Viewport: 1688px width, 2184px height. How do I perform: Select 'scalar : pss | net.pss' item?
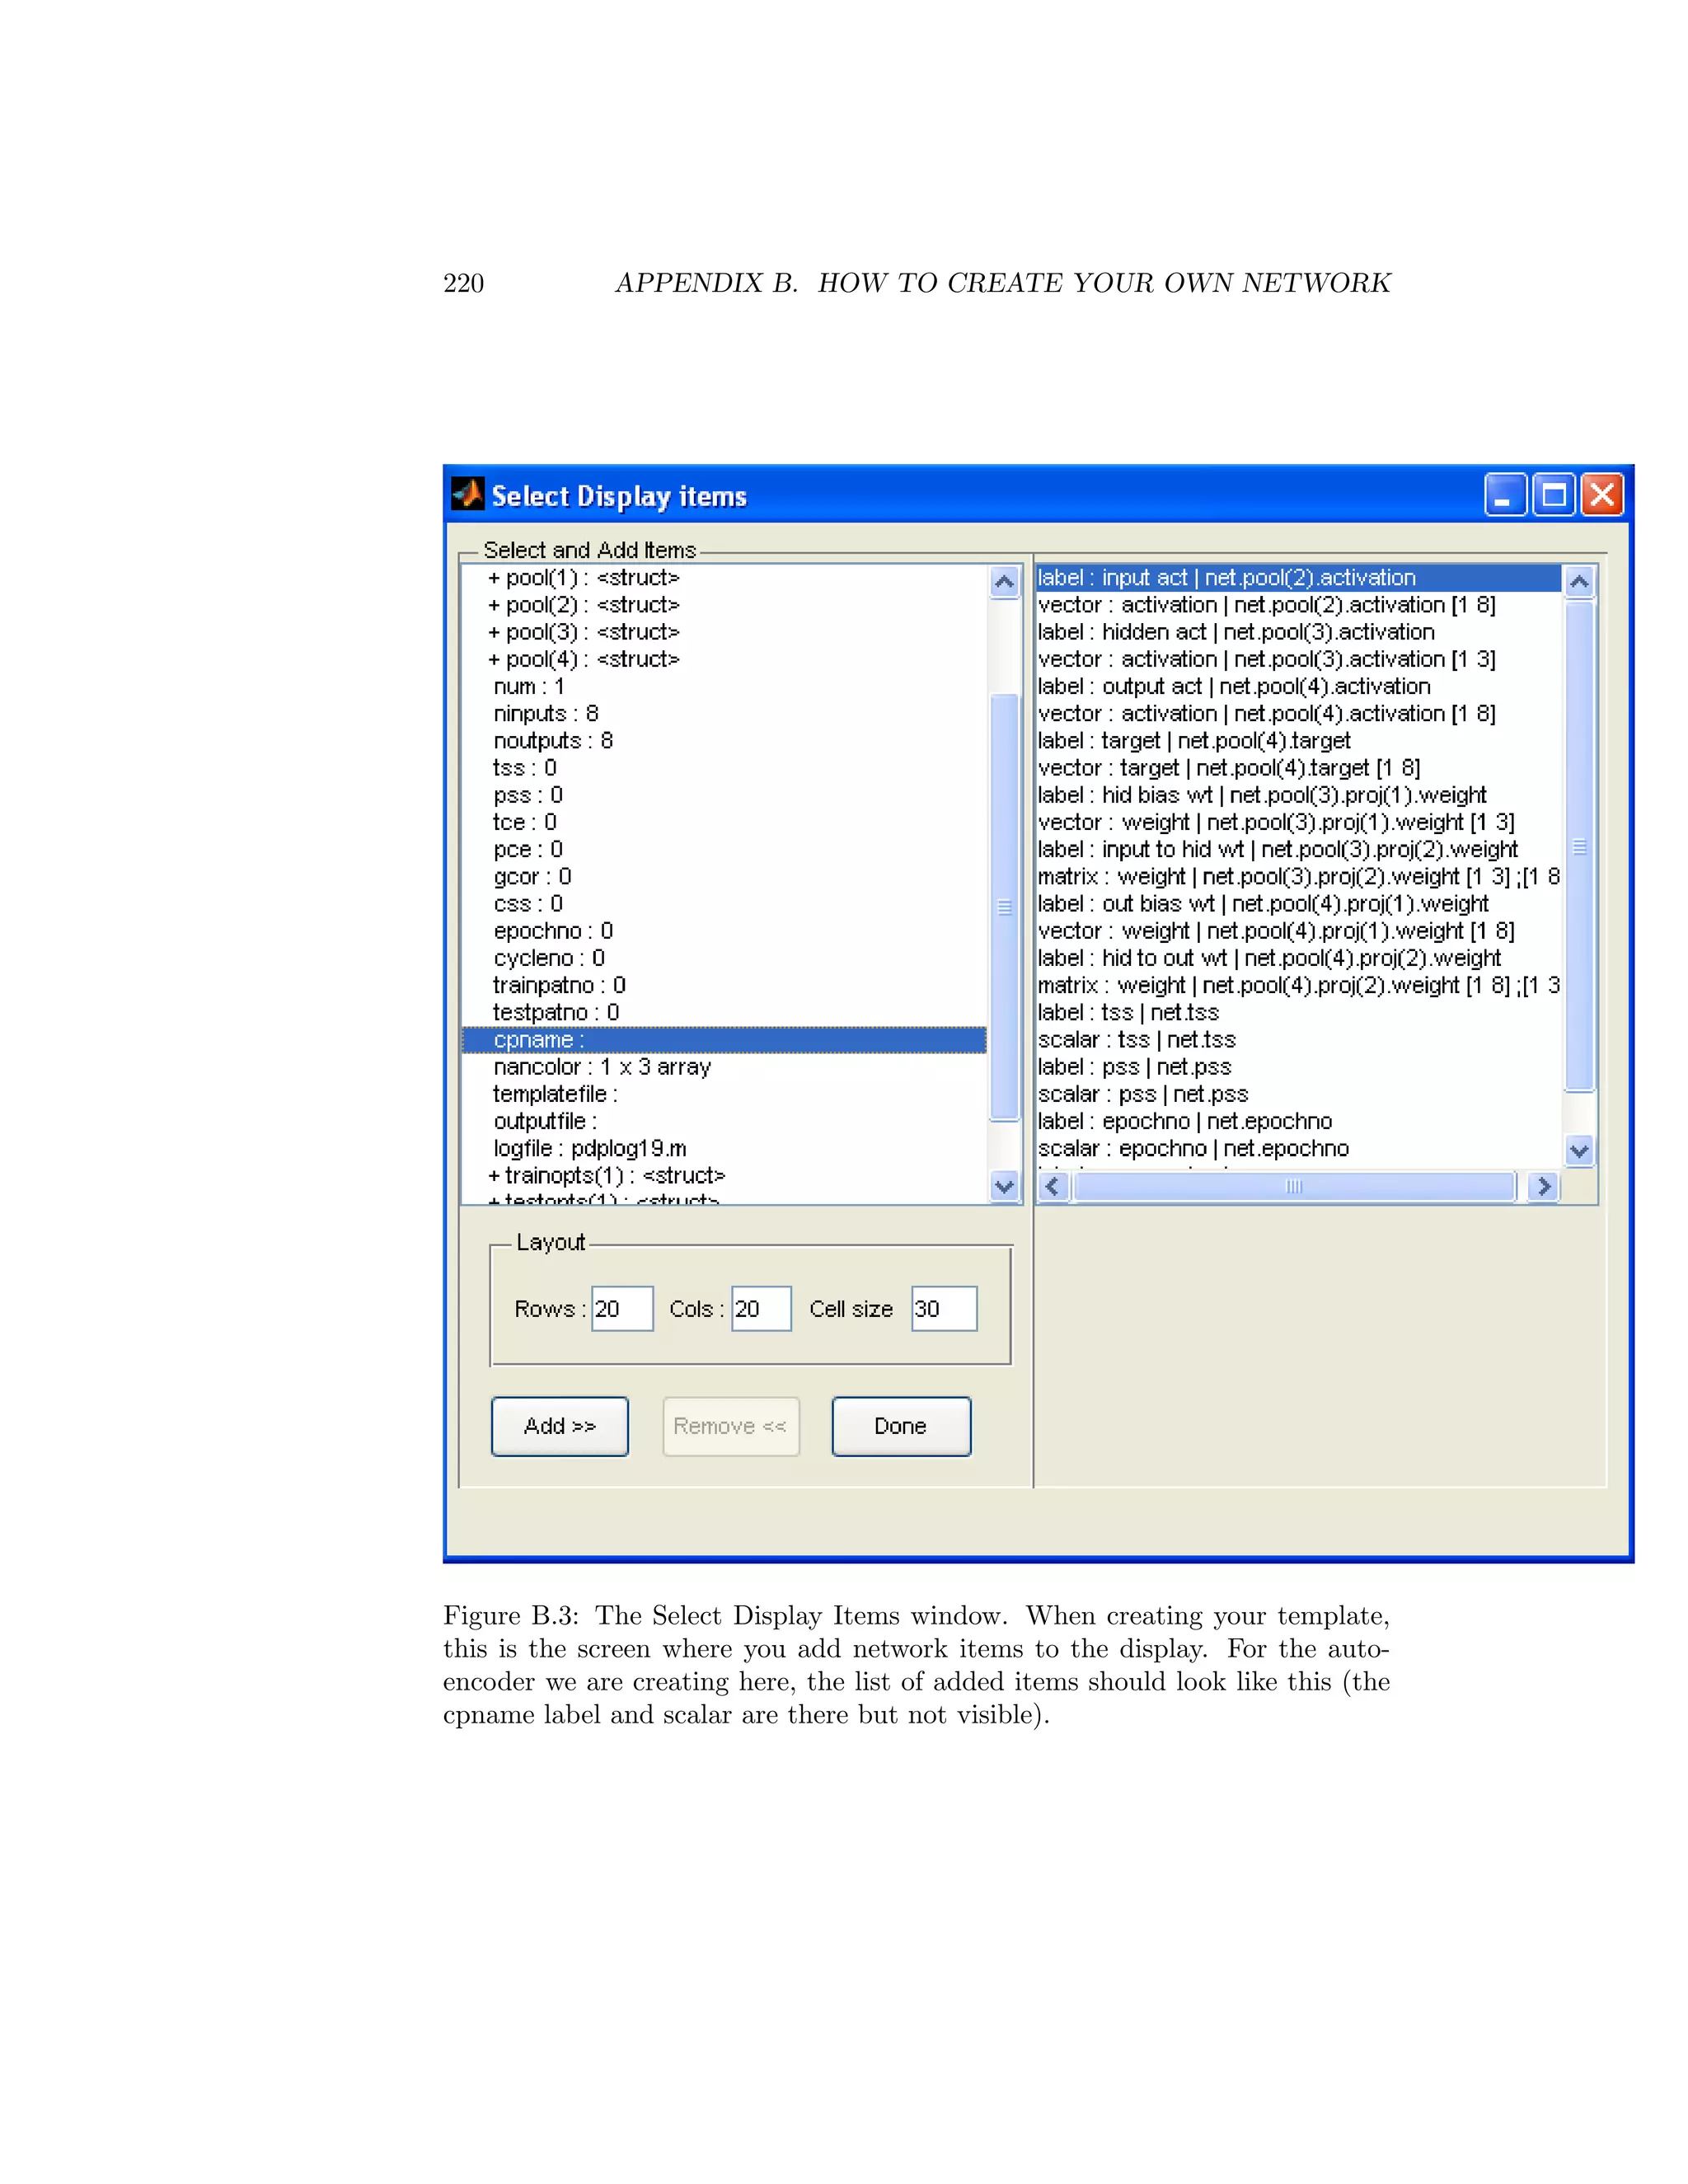point(1299,1094)
